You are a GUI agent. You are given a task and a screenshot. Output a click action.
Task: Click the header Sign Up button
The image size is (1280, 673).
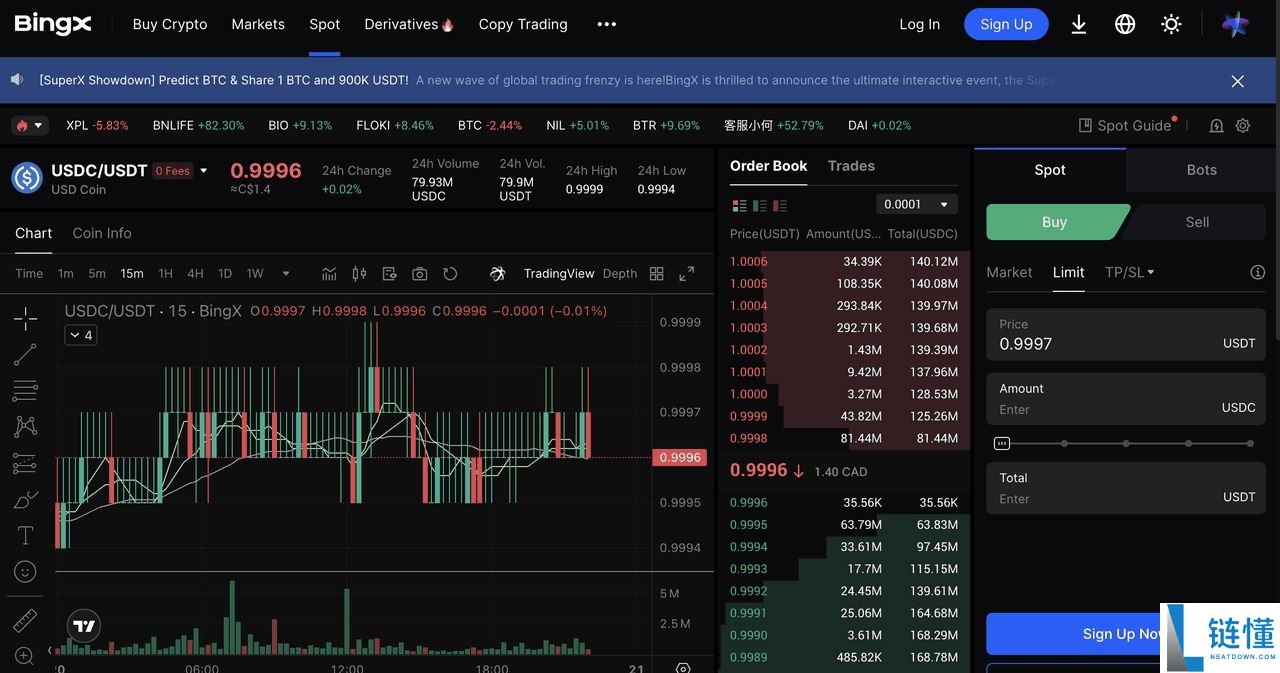click(1006, 24)
